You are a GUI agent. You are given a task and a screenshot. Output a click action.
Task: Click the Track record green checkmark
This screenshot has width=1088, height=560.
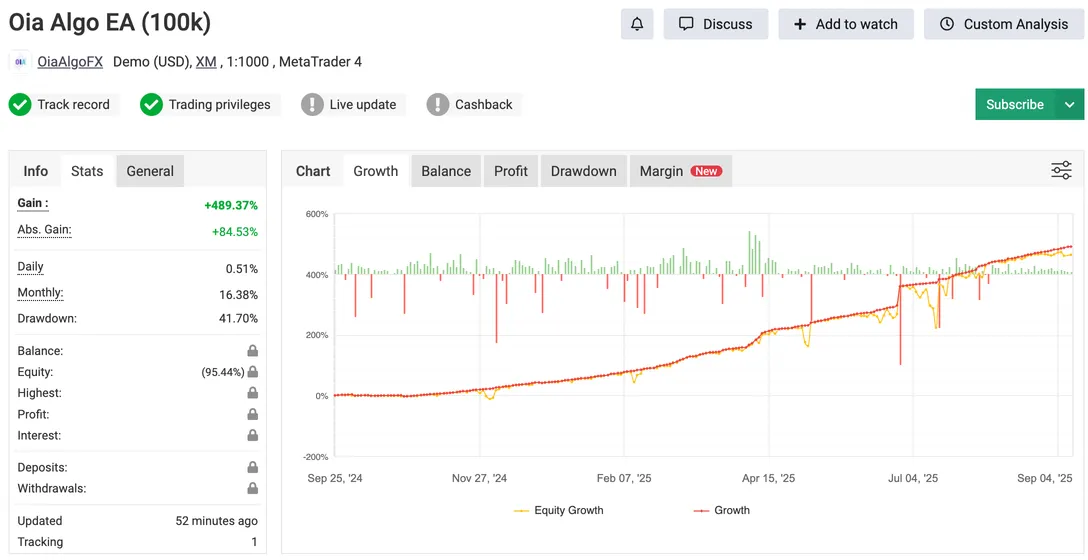tap(20, 104)
